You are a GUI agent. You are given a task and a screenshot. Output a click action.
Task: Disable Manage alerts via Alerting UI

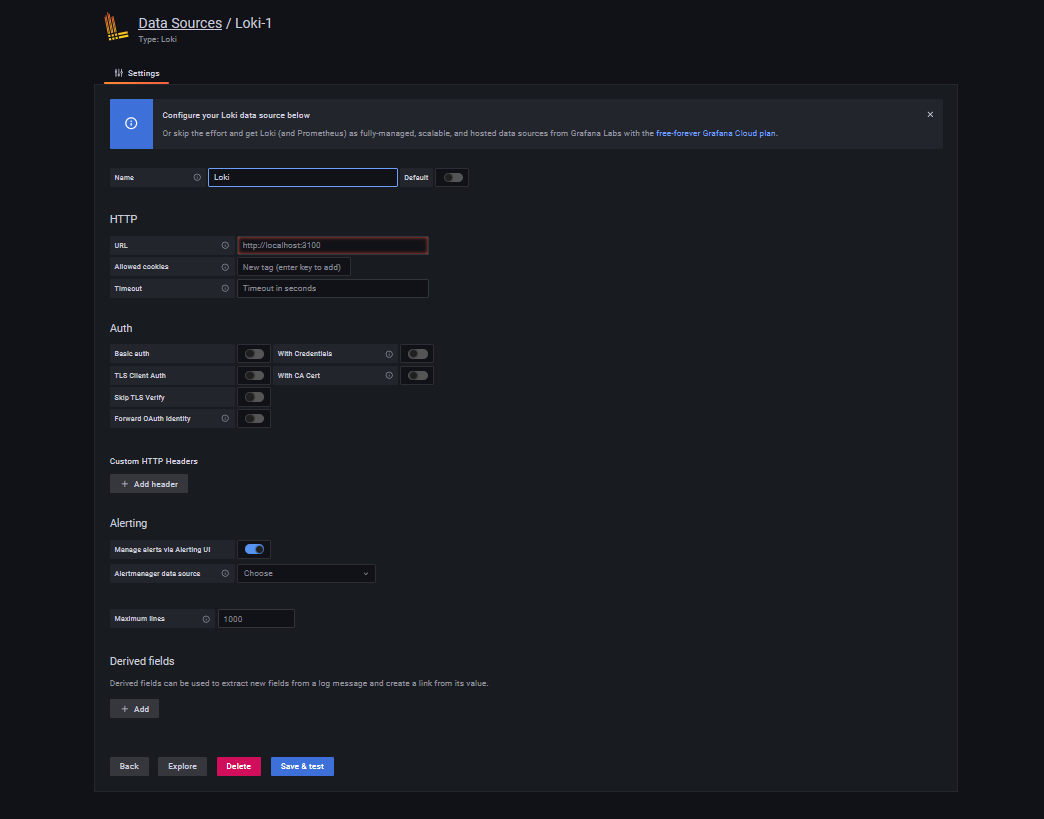254,549
